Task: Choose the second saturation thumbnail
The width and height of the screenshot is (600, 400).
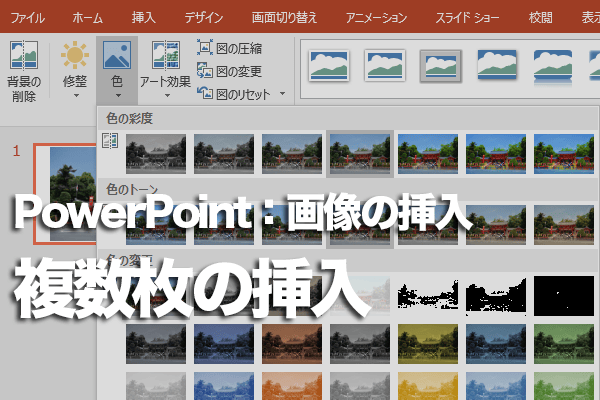Action: coord(224,154)
